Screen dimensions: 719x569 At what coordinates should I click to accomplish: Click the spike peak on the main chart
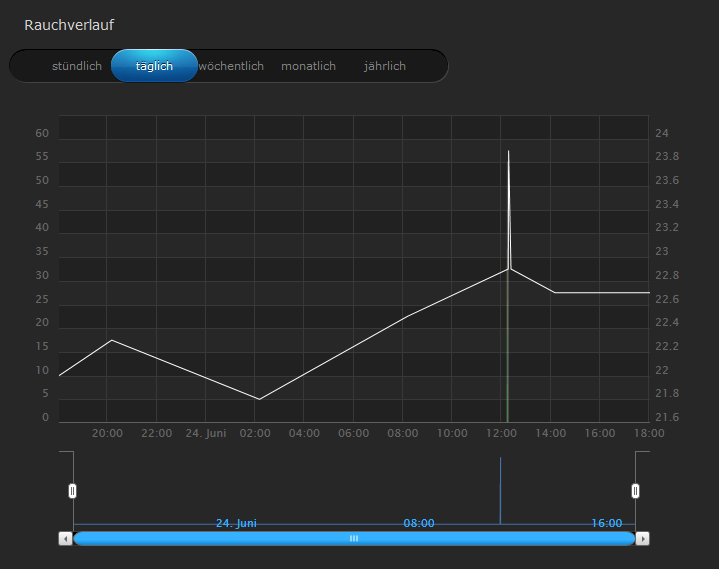(x=508, y=151)
